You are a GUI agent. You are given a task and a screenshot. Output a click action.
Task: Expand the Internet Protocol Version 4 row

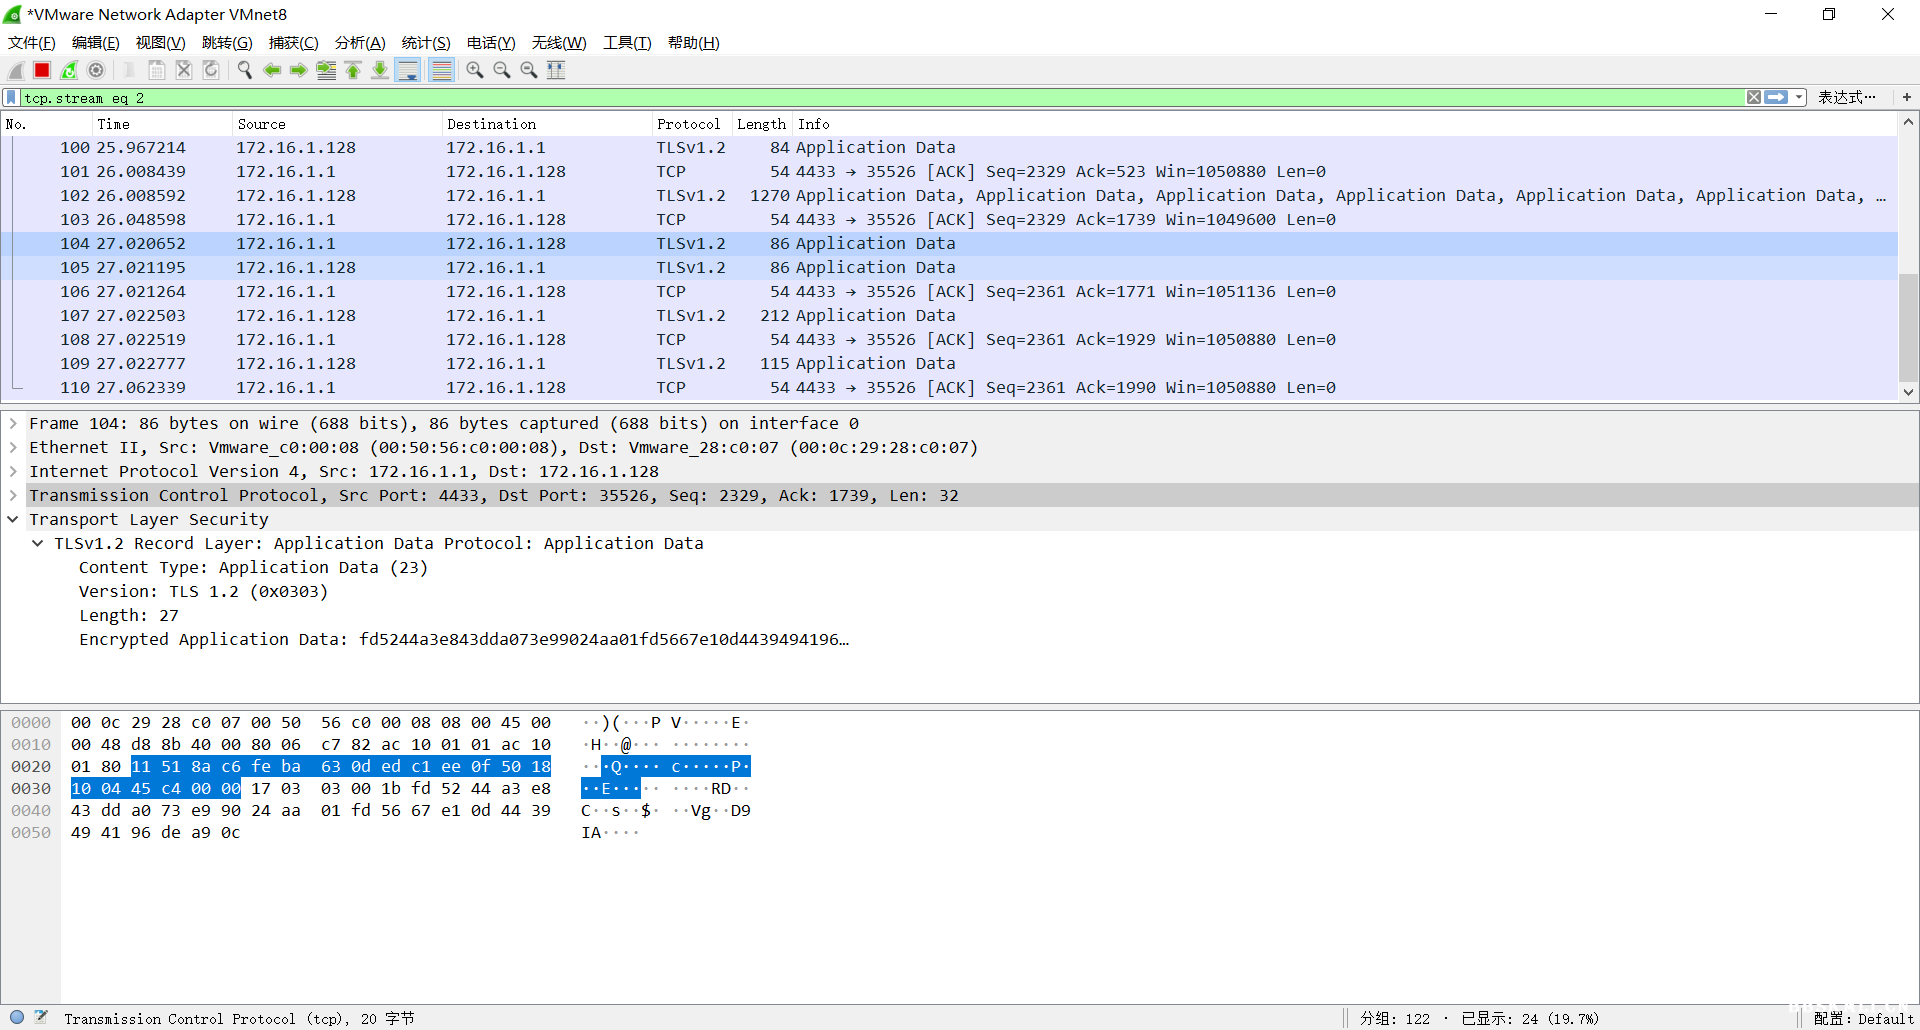pos(13,472)
